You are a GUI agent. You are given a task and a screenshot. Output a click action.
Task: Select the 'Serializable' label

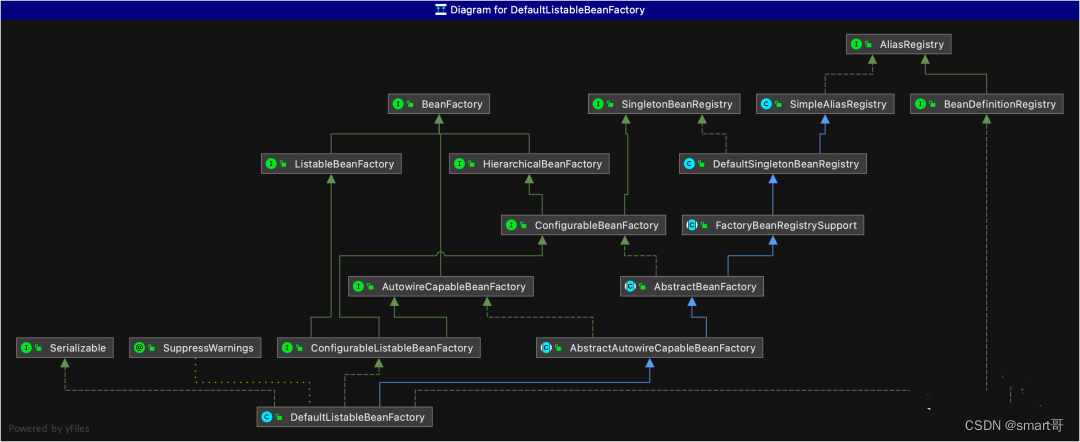pyautogui.click(x=77, y=348)
